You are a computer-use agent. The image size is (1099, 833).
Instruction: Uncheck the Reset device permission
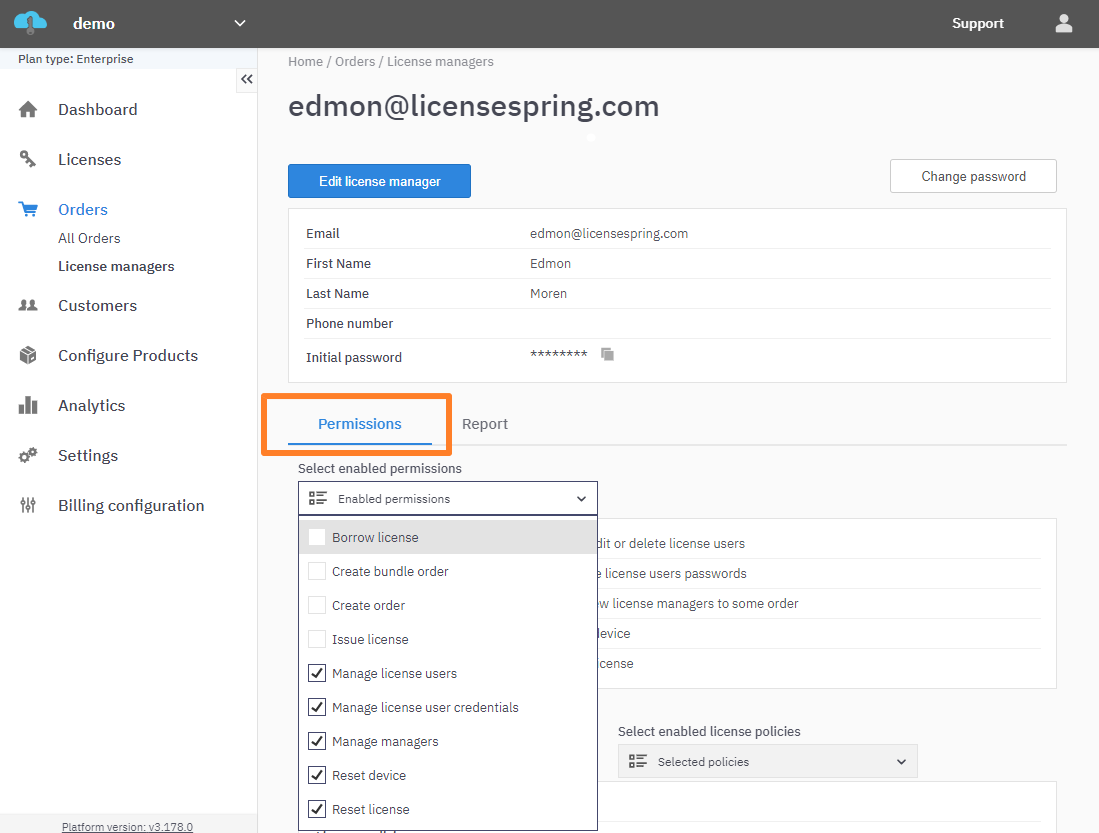(x=317, y=775)
